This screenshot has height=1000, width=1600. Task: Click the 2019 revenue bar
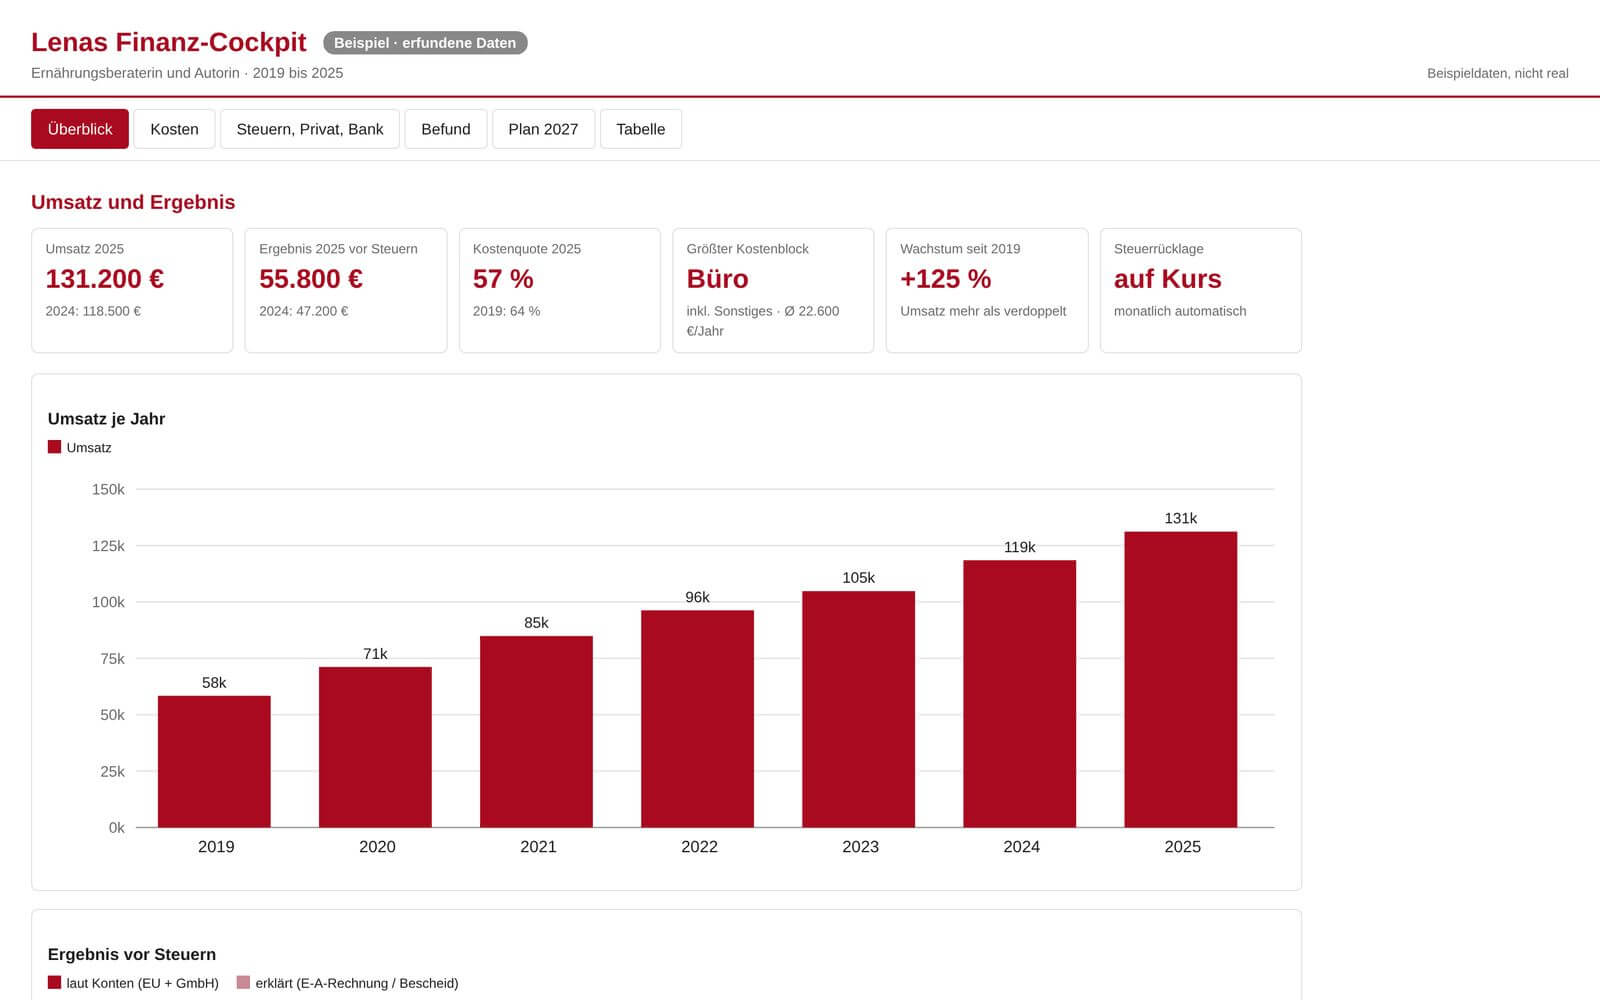(214, 761)
